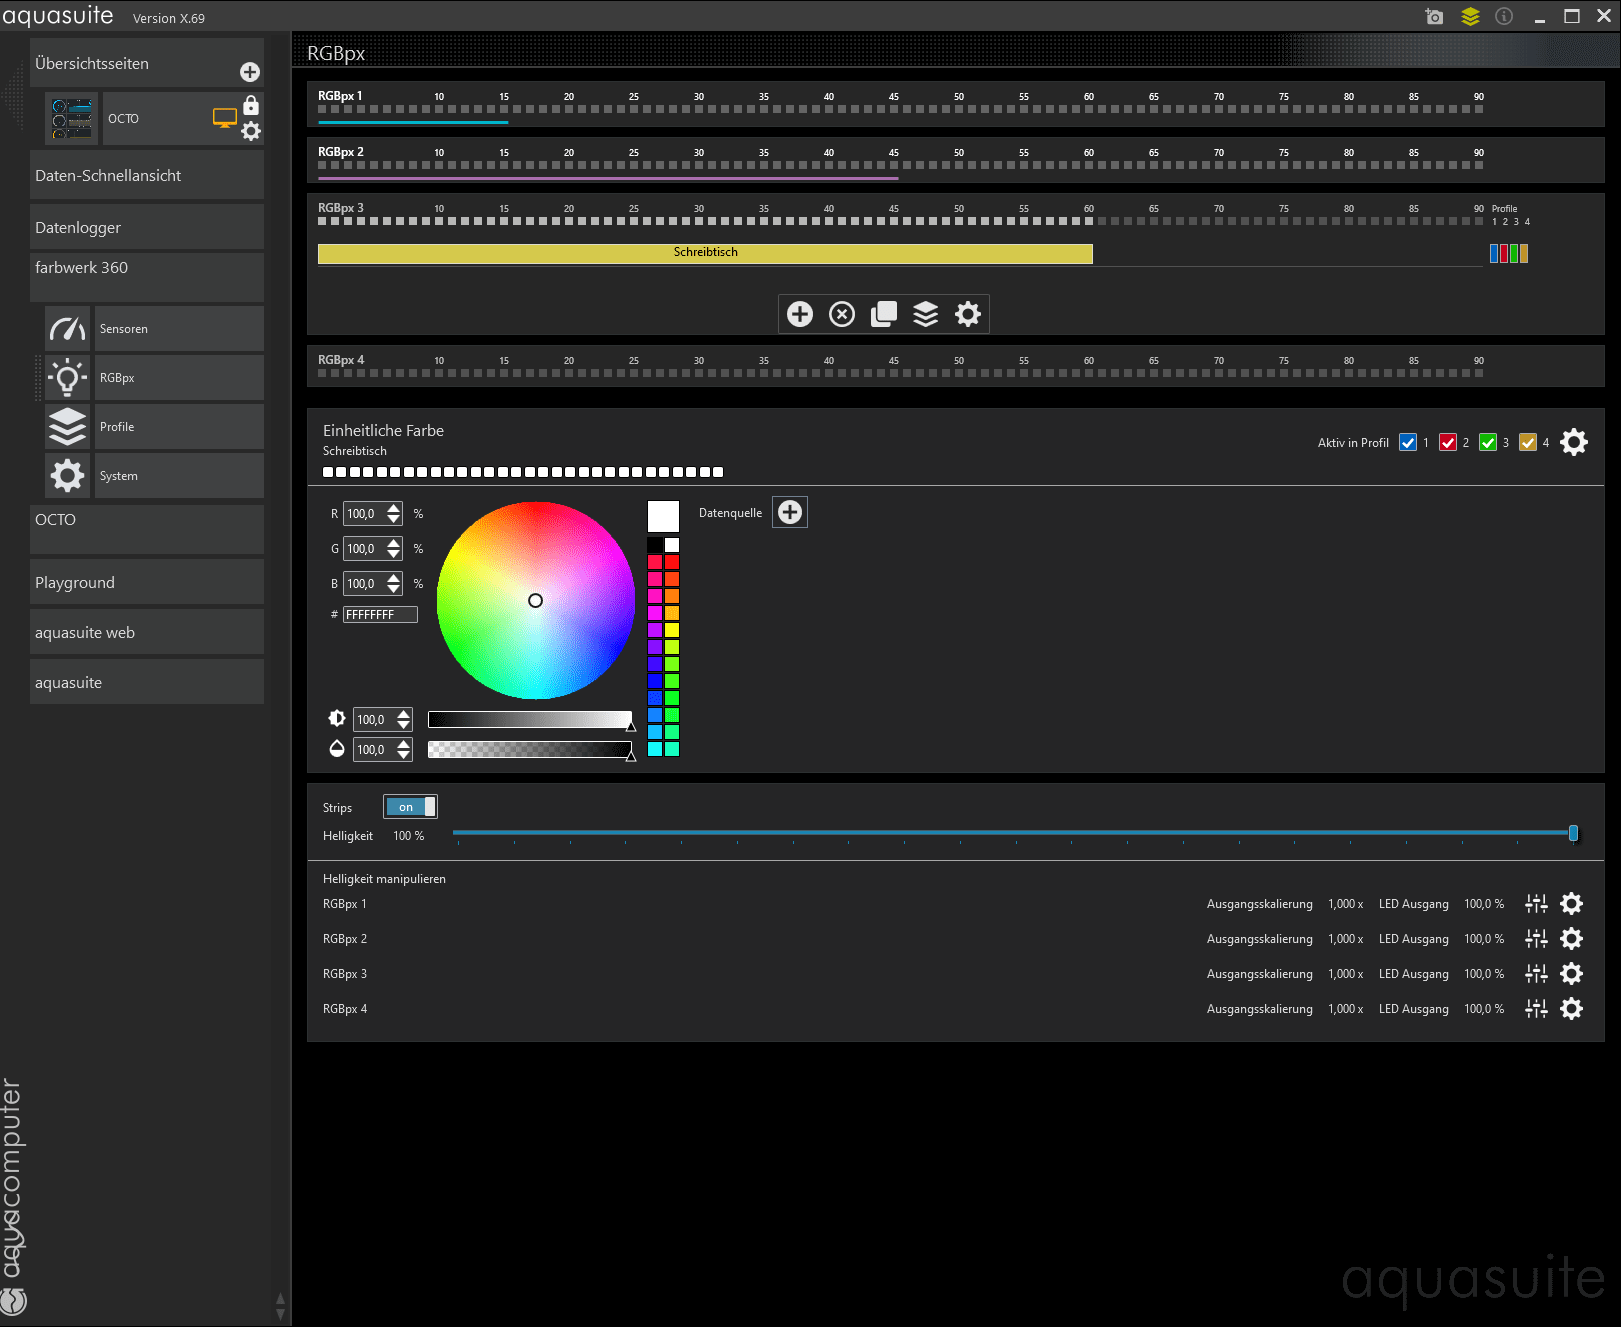1621x1327 pixels.
Task: Add a new overview page with plus icon
Action: (250, 72)
